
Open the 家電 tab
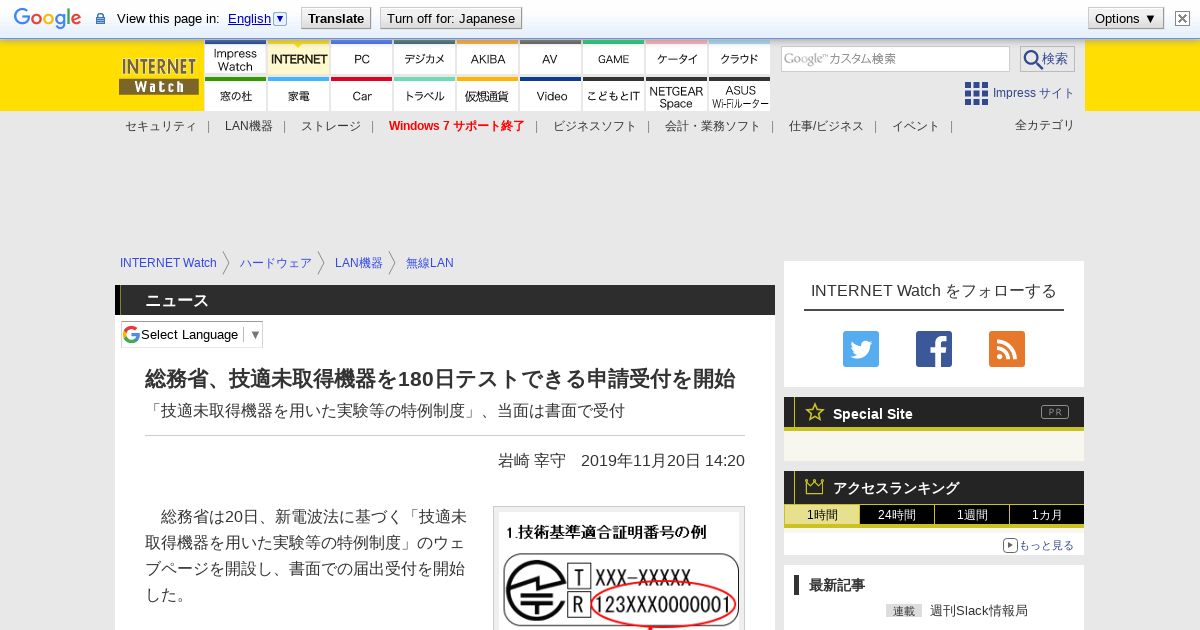pyautogui.click(x=298, y=95)
